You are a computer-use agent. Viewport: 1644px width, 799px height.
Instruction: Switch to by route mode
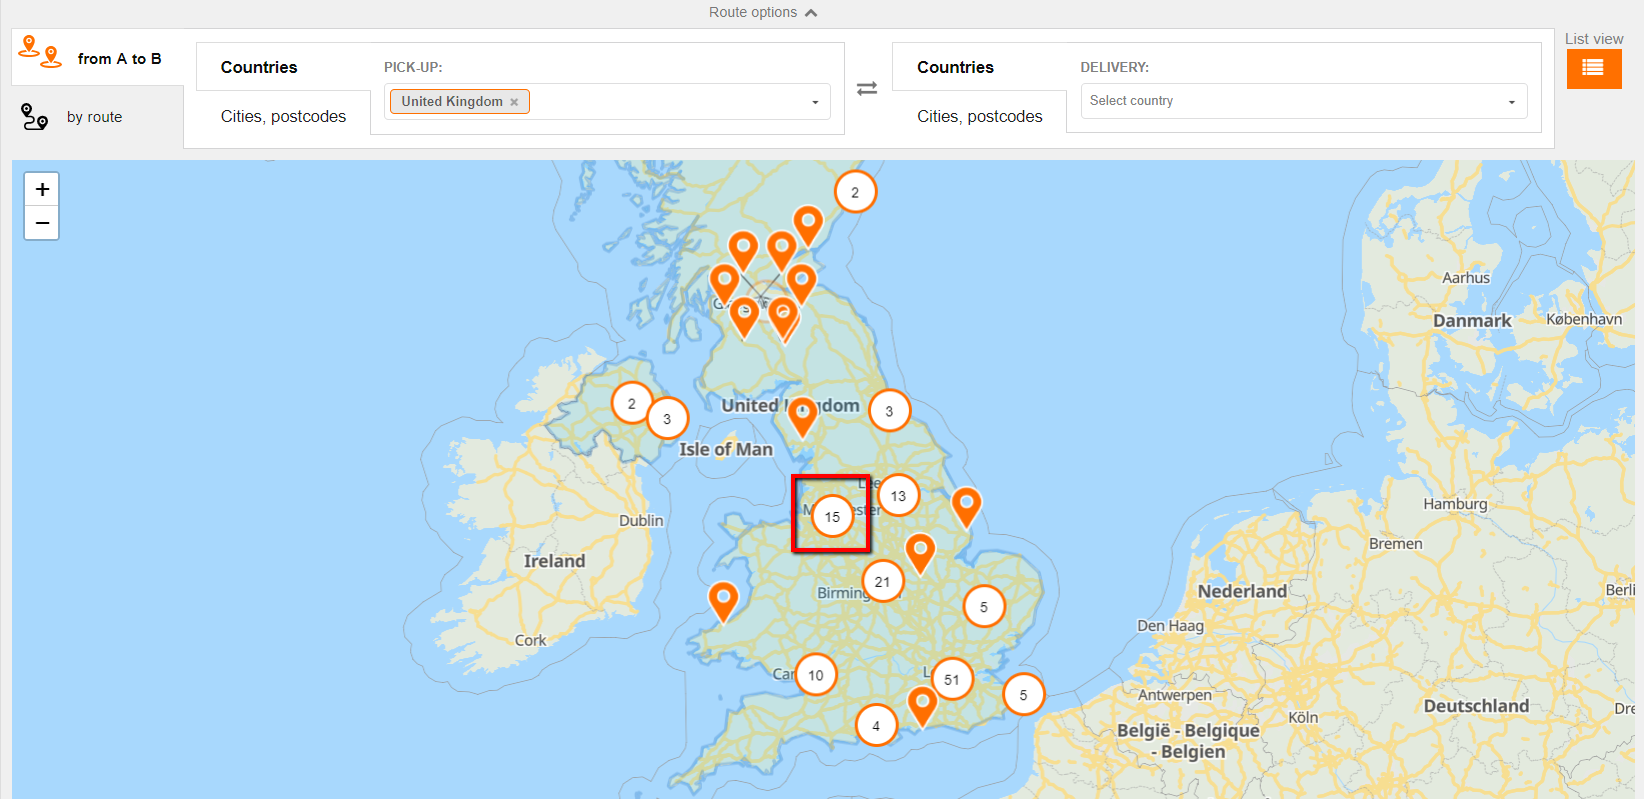(93, 117)
